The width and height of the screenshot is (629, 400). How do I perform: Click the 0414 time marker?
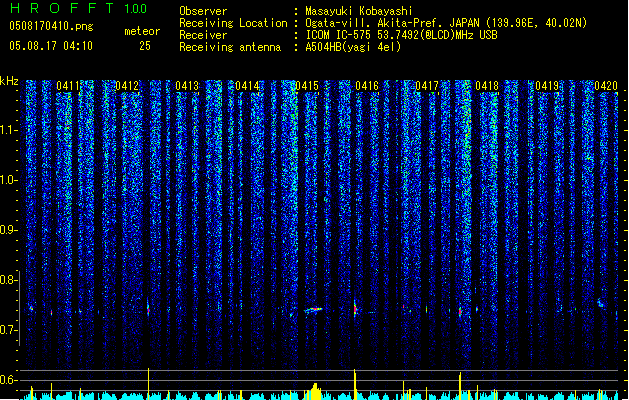[x=247, y=86]
